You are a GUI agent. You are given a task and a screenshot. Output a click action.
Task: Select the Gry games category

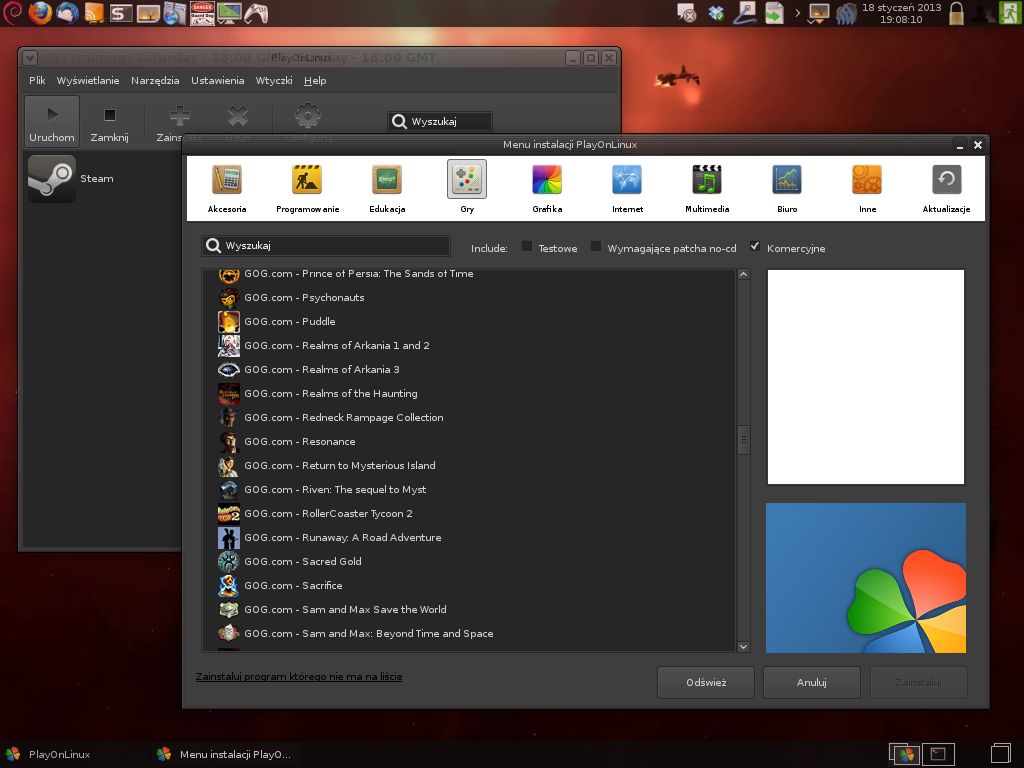coord(467,188)
